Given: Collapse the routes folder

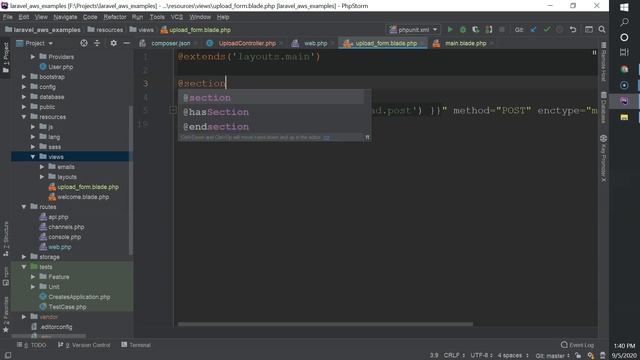Looking at the screenshot, I should (x=24, y=207).
